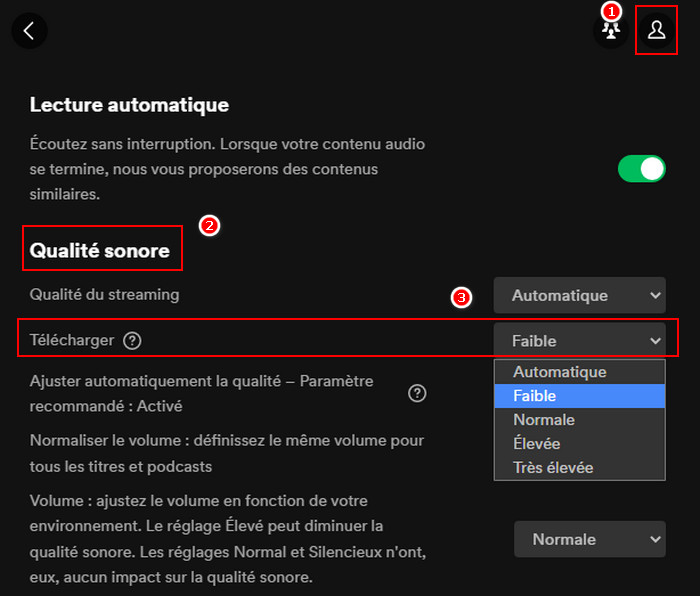Click the Qualité du streaming label
This screenshot has height=596, width=700.
click(105, 294)
